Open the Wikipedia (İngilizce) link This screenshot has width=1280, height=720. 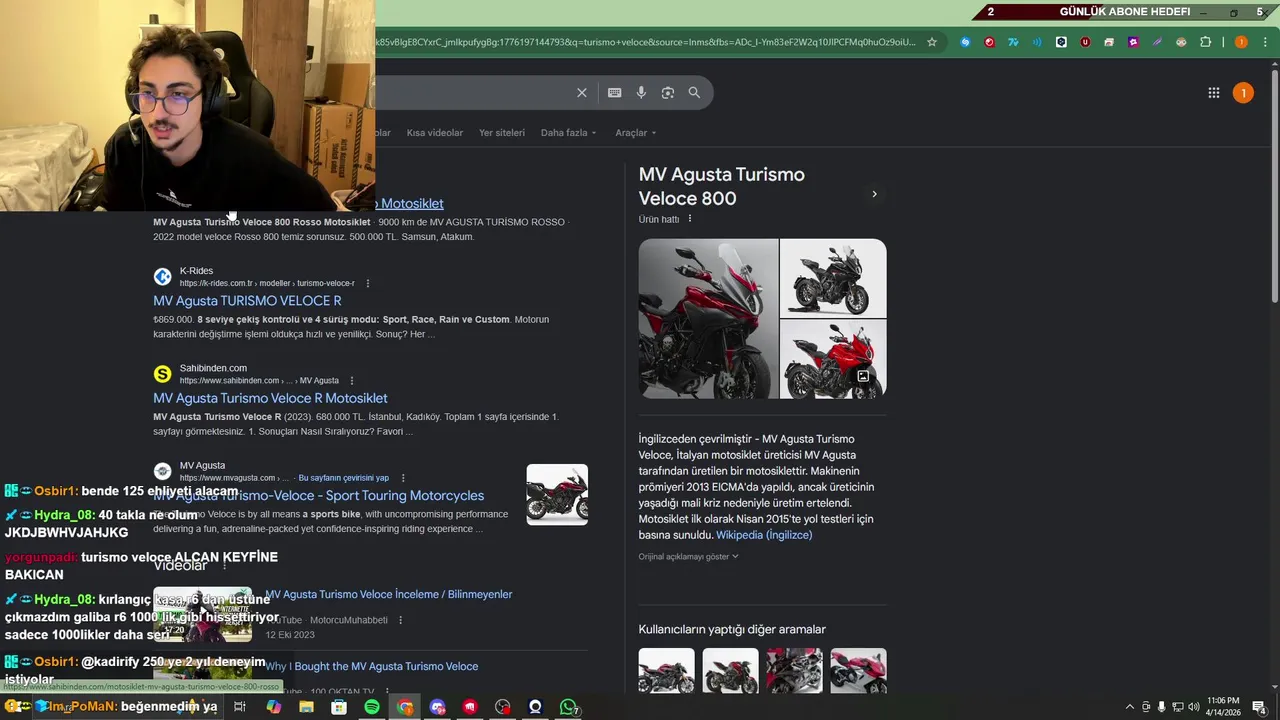(x=764, y=535)
